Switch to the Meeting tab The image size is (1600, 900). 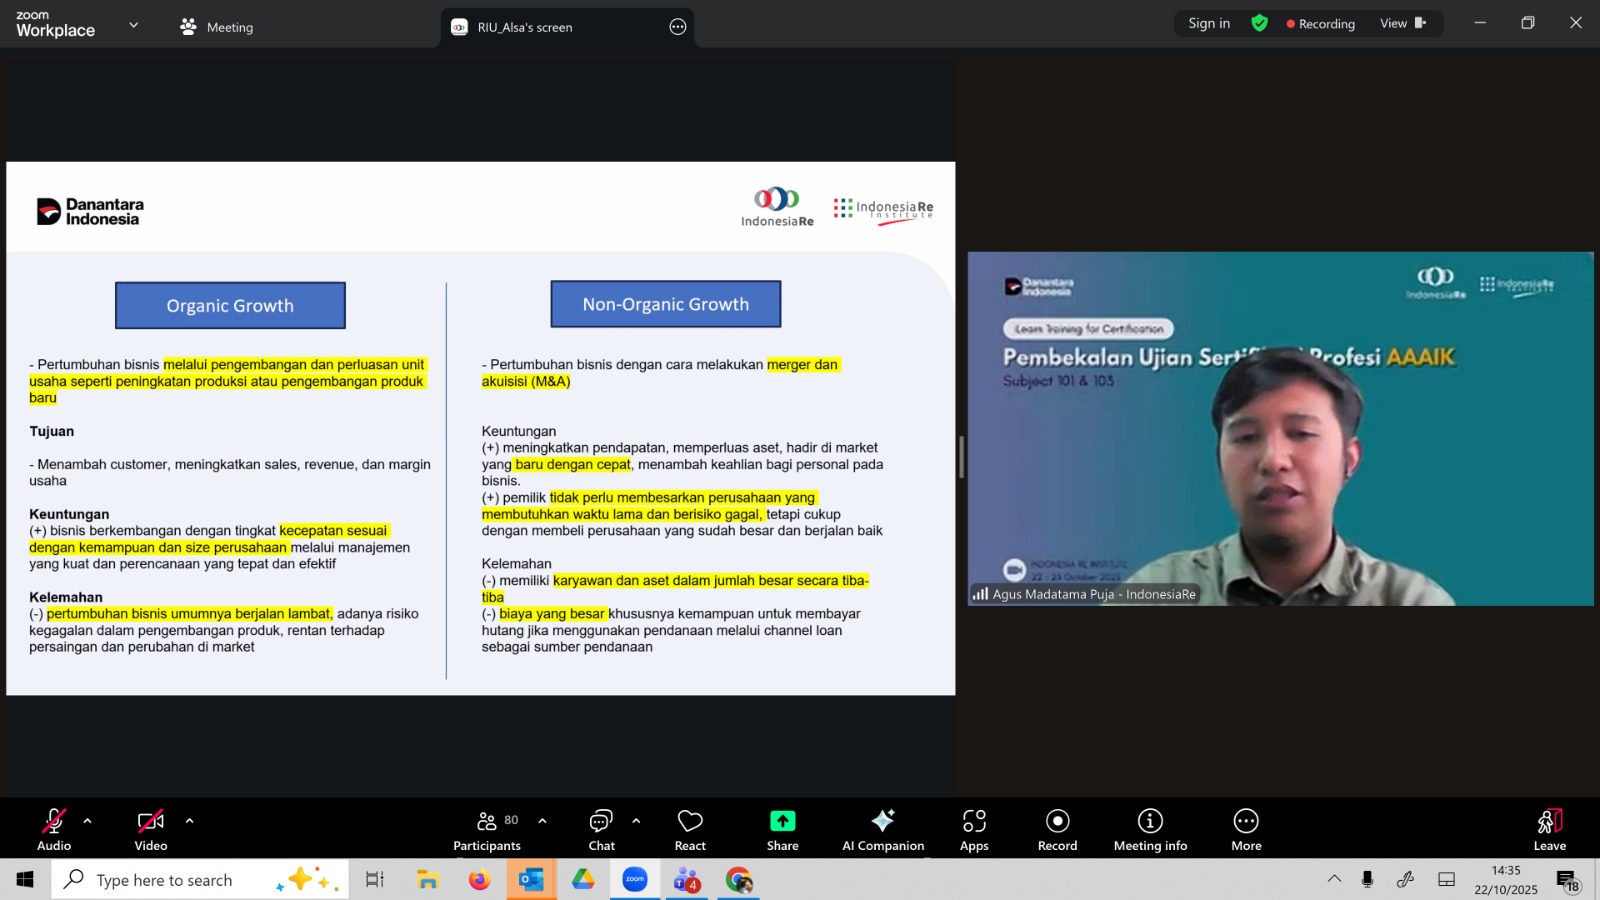[217, 27]
